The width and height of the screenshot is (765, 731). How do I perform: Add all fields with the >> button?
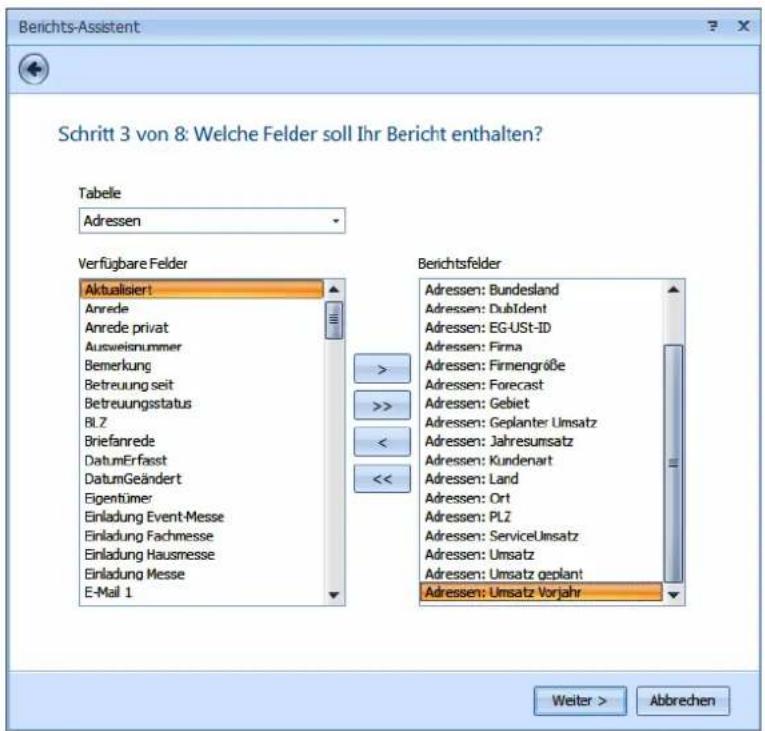(x=382, y=406)
